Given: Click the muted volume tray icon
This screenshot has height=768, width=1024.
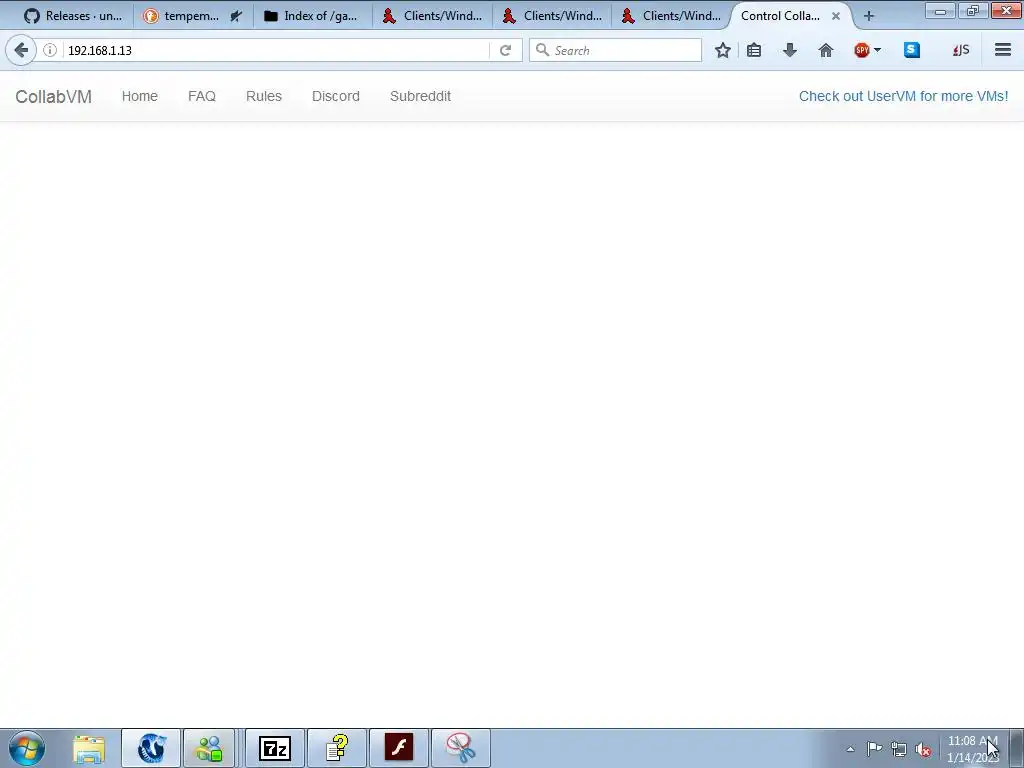Looking at the screenshot, I should click(923, 749).
